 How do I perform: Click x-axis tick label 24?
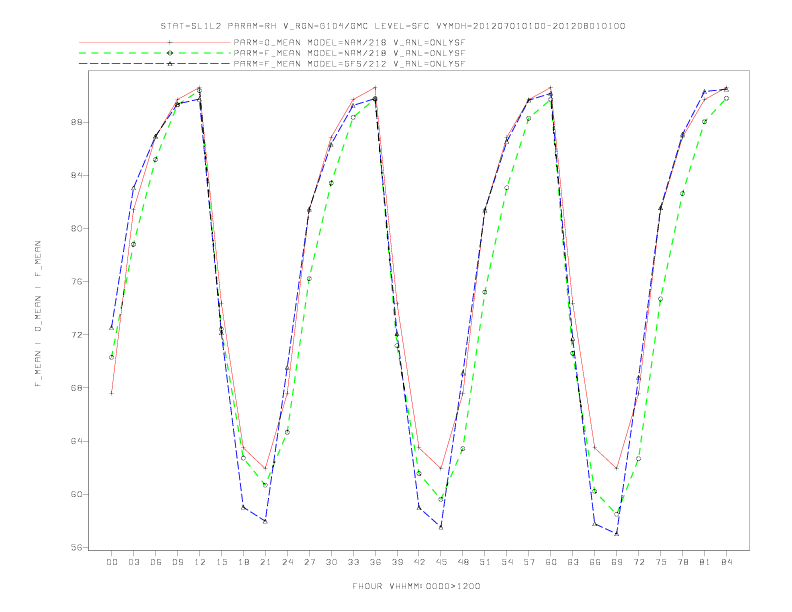coord(287,562)
